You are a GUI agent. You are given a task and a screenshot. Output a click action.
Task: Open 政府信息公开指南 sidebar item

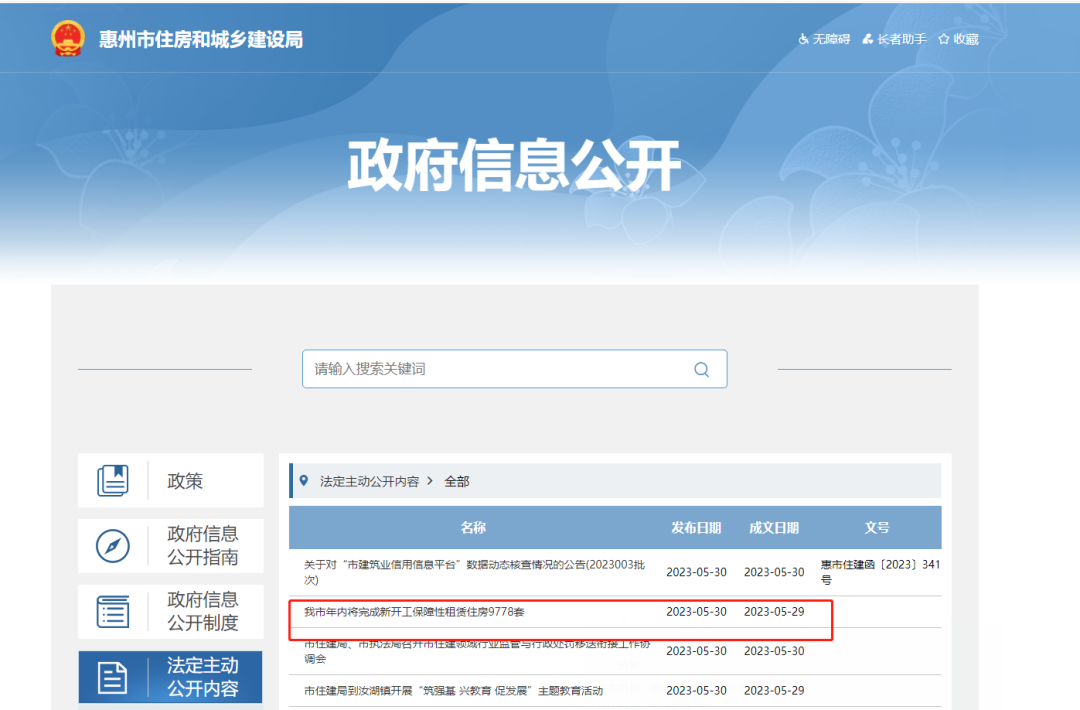(x=171, y=546)
